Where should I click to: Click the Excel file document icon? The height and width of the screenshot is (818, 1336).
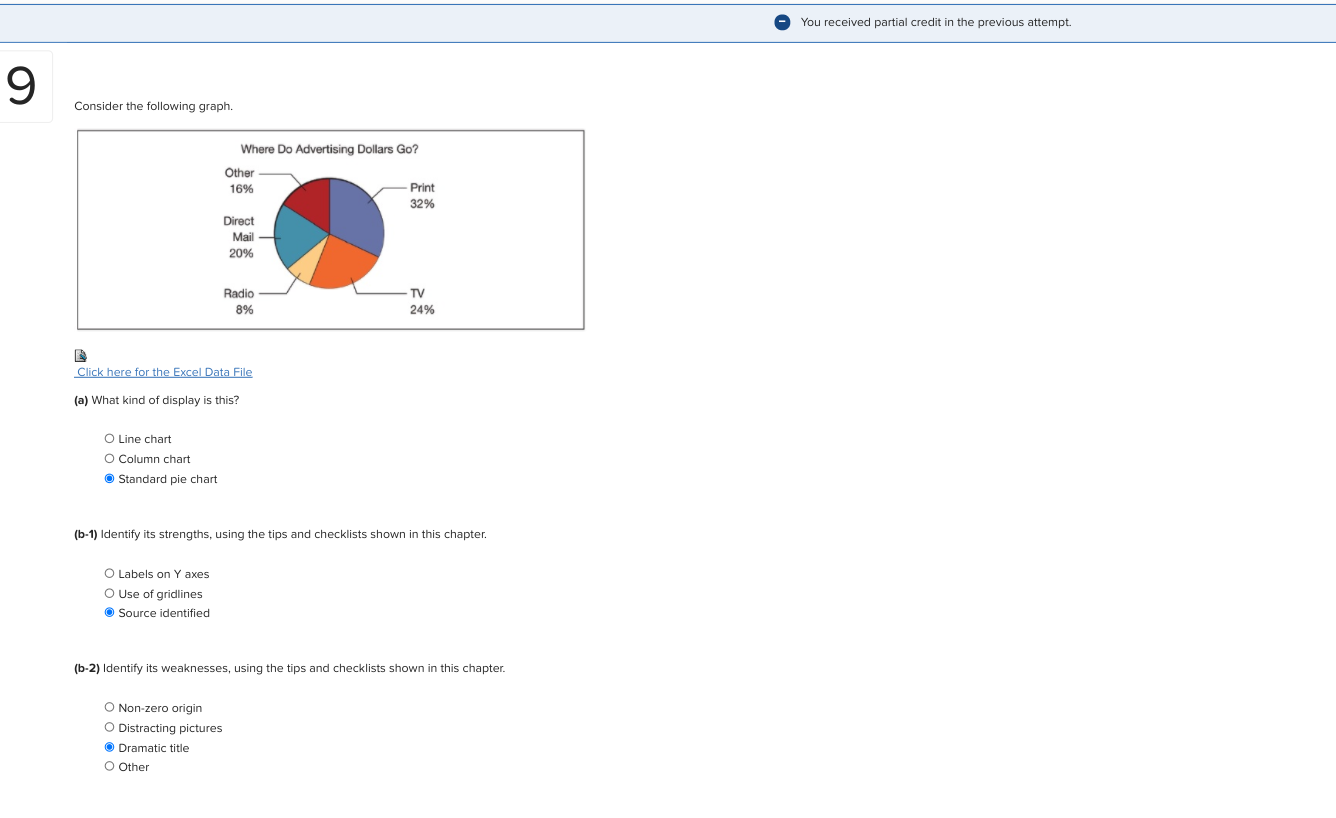click(x=81, y=355)
